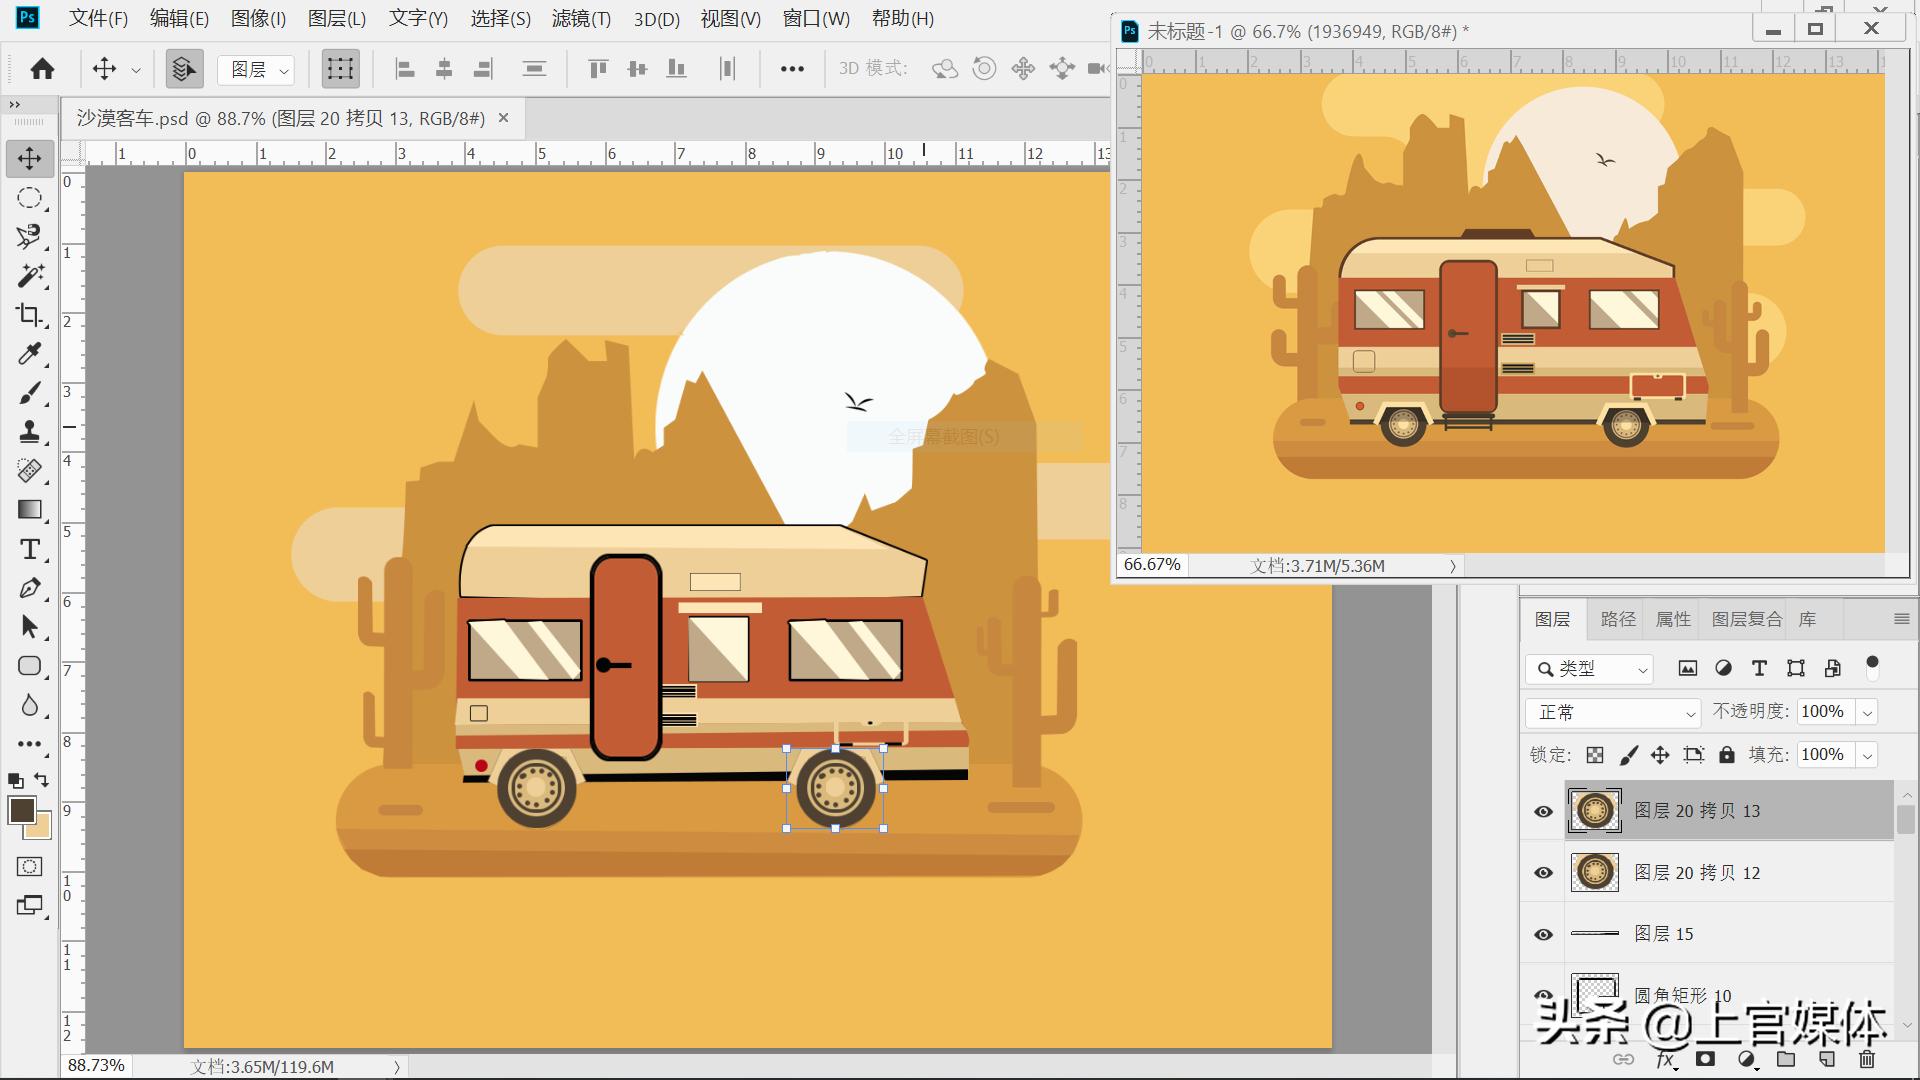Hide layer 图层 20 拷贝 13
The image size is (1920, 1080).
pos(1543,811)
